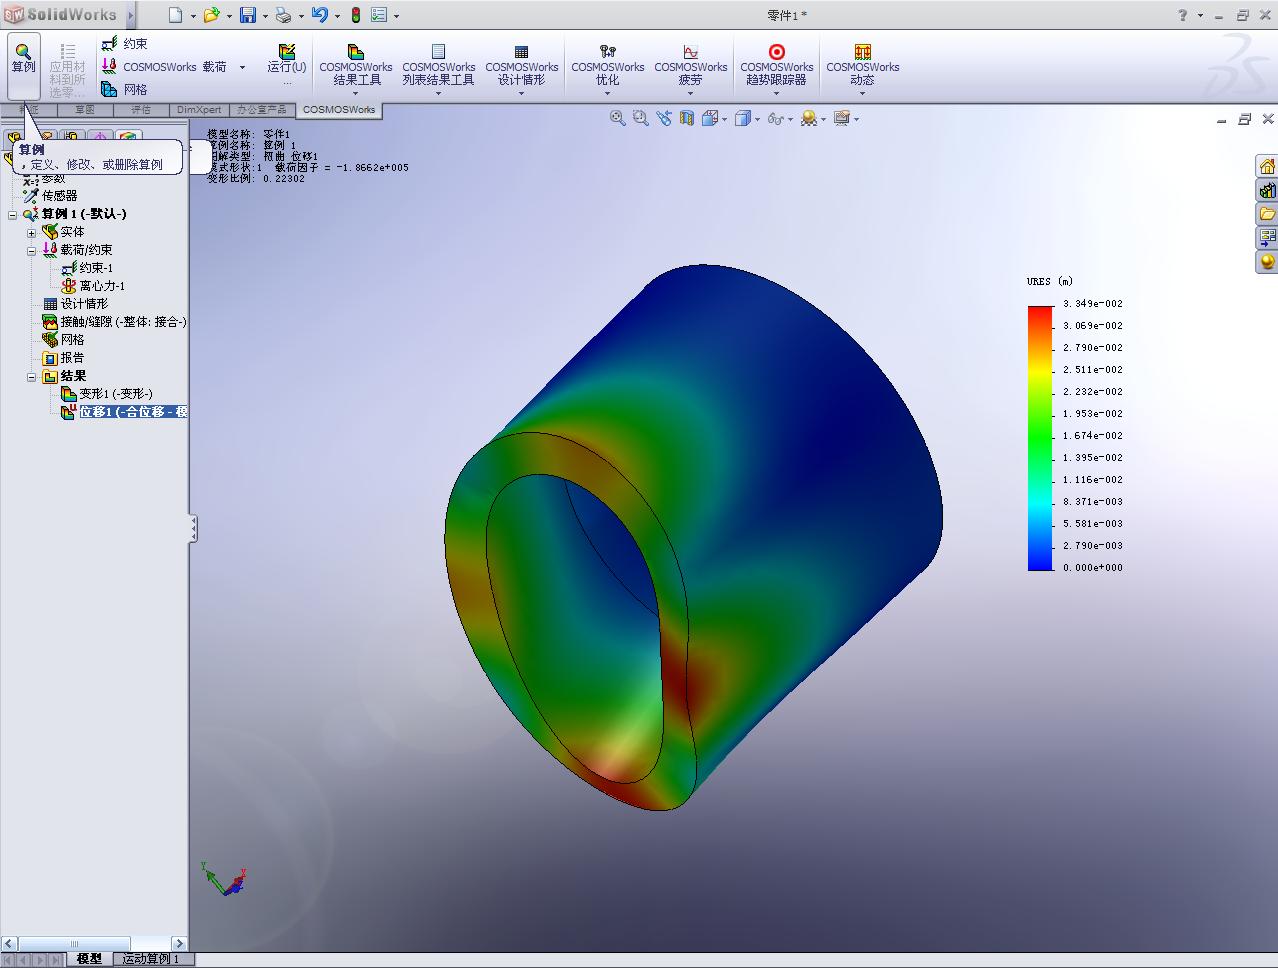Click the COSMOSWorks 载荷 loads icon

[109, 66]
